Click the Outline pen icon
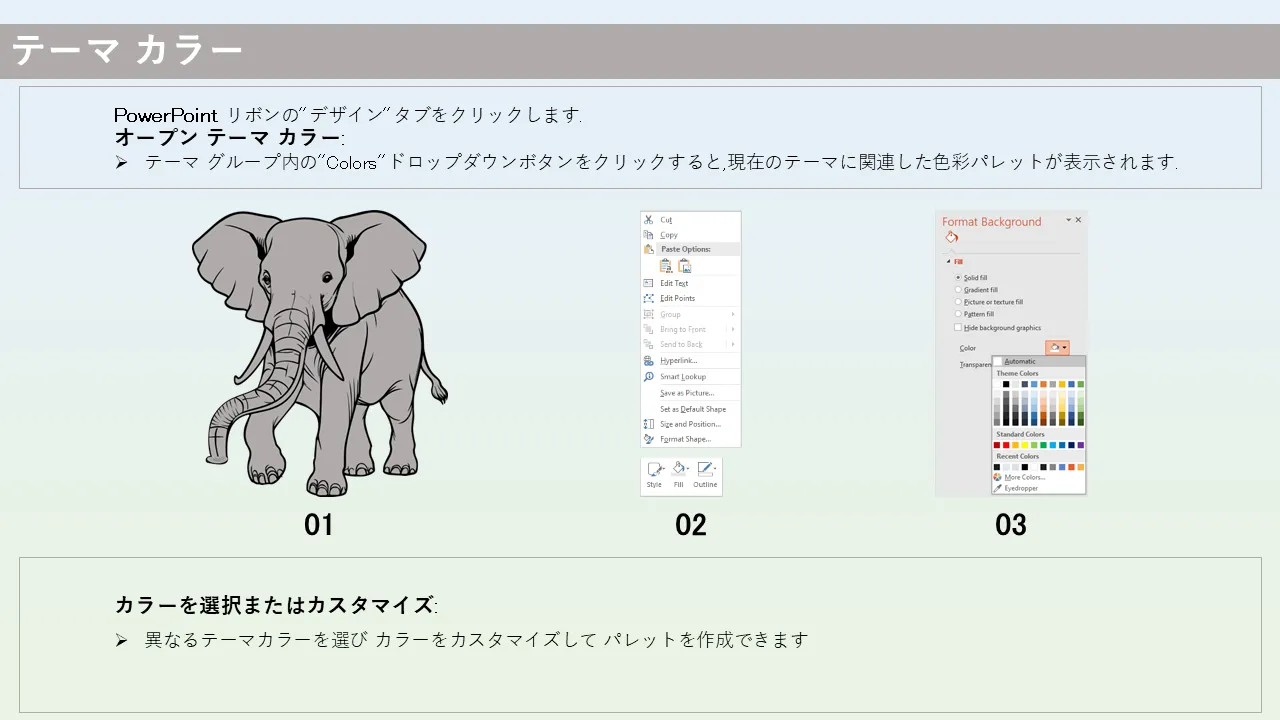This screenshot has width=1280, height=720. tap(705, 470)
